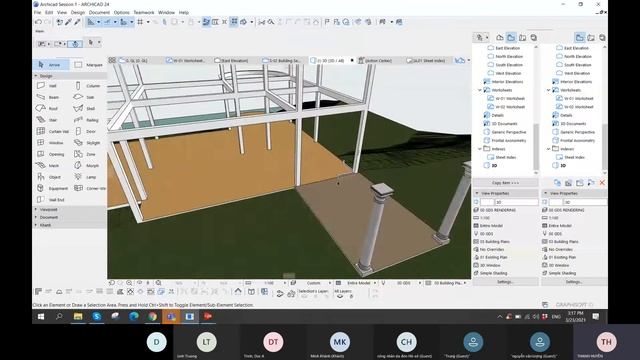Select the Morph tool
The image size is (640, 360).
coord(87,166)
